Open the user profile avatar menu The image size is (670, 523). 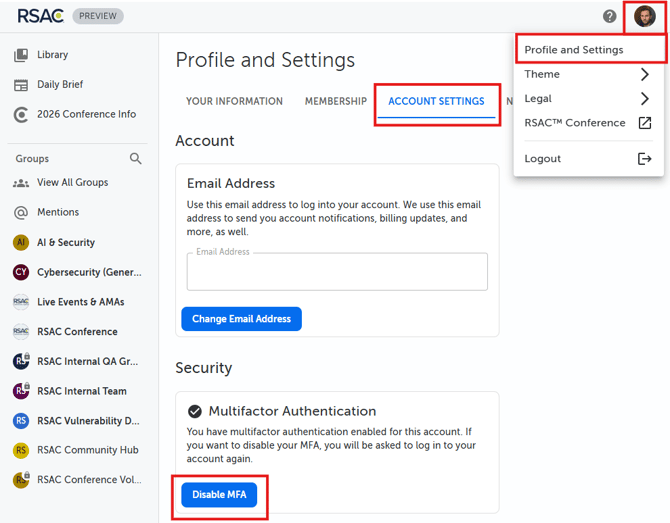point(644,16)
